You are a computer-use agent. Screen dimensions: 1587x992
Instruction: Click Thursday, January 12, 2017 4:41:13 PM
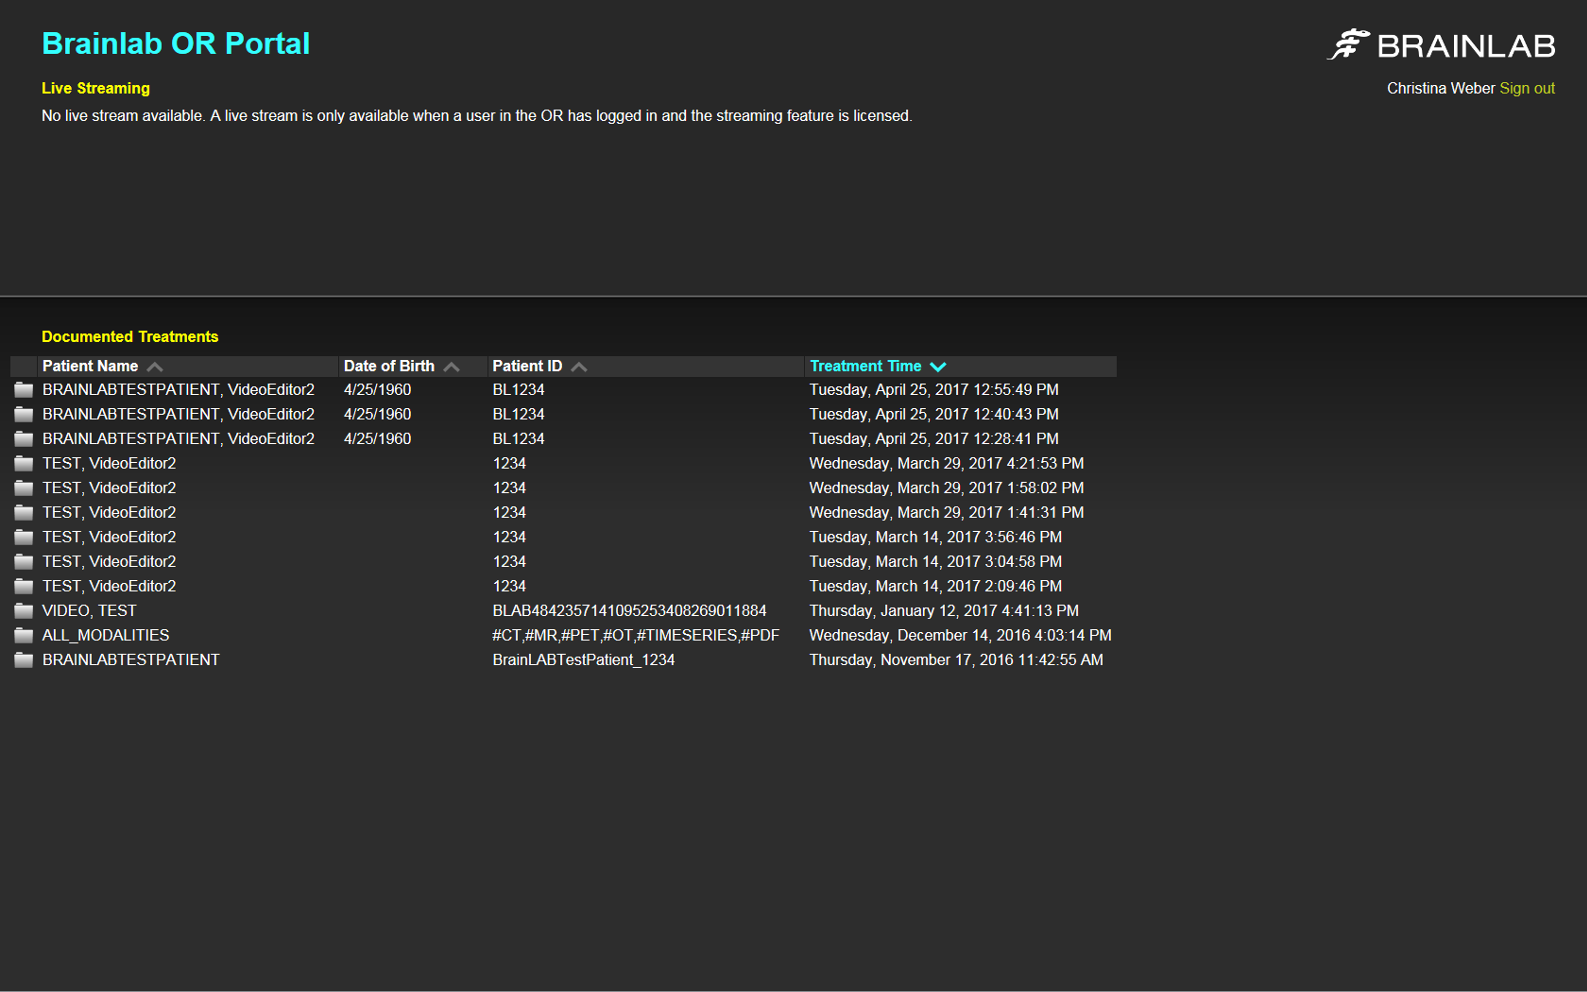tap(944, 611)
